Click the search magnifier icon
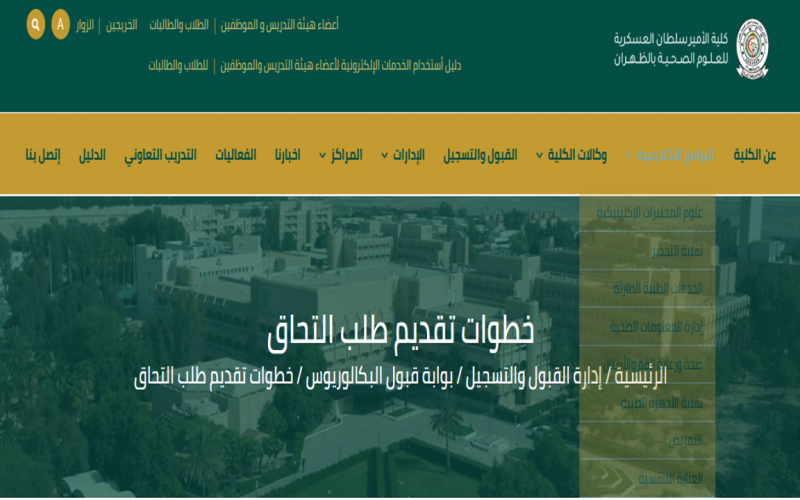This screenshot has height=500, width=800. [x=36, y=24]
